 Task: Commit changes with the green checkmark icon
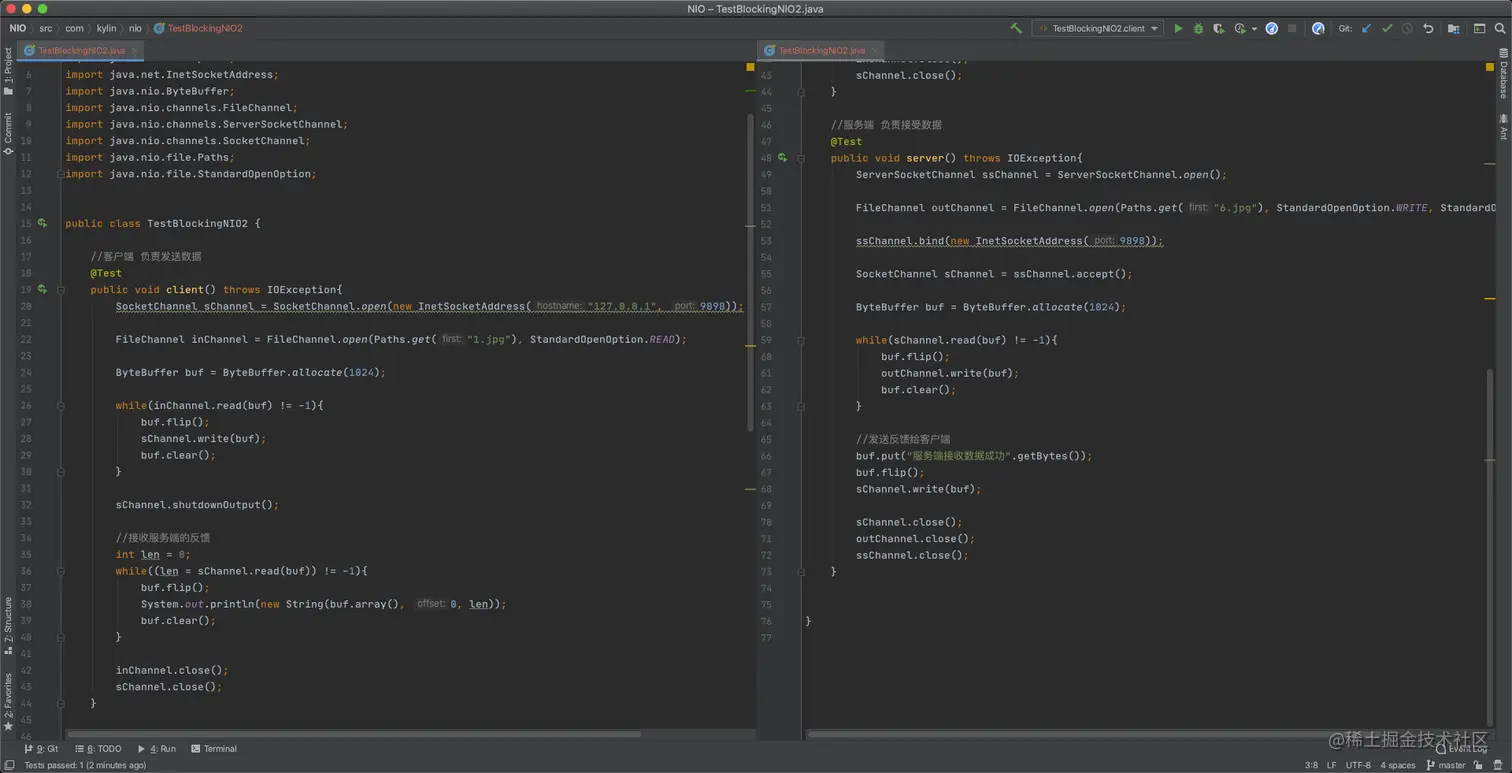(1387, 29)
